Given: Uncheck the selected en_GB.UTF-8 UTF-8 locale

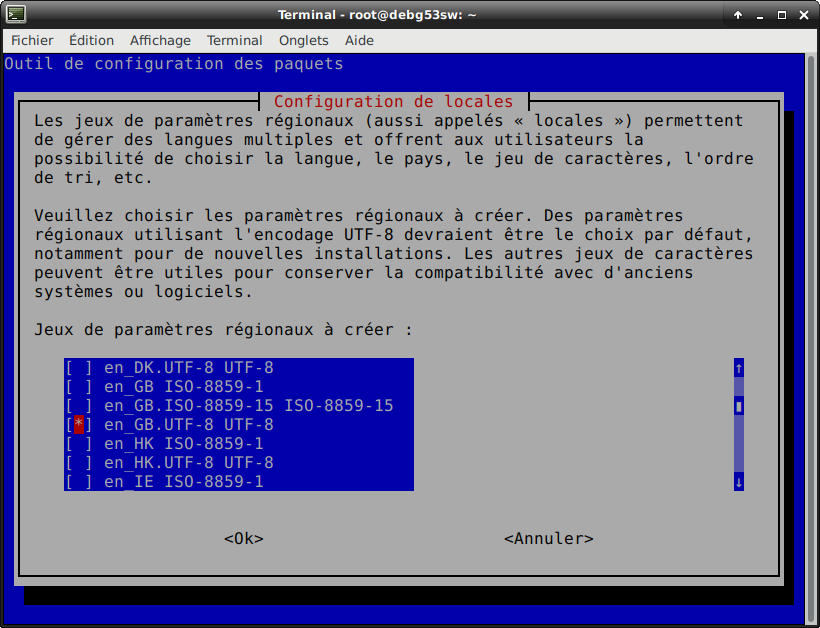Looking at the screenshot, I should pos(78,425).
